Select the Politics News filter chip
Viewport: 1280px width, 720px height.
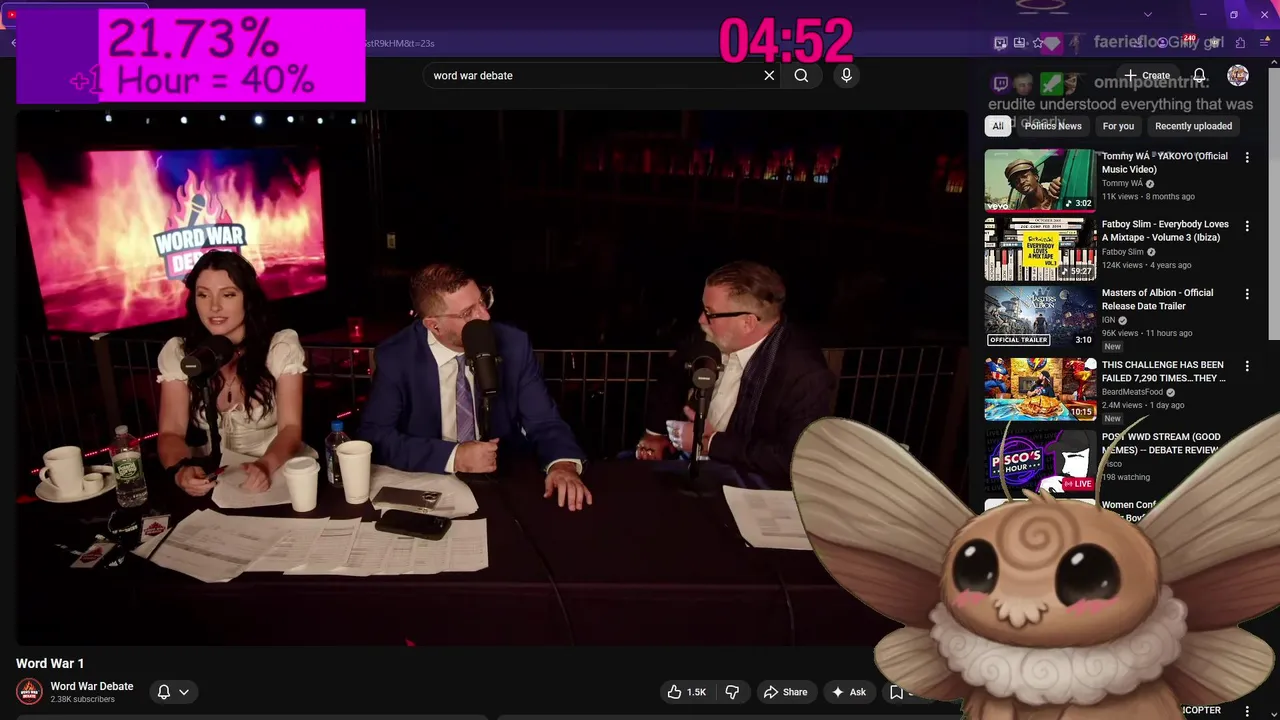pos(1053,126)
